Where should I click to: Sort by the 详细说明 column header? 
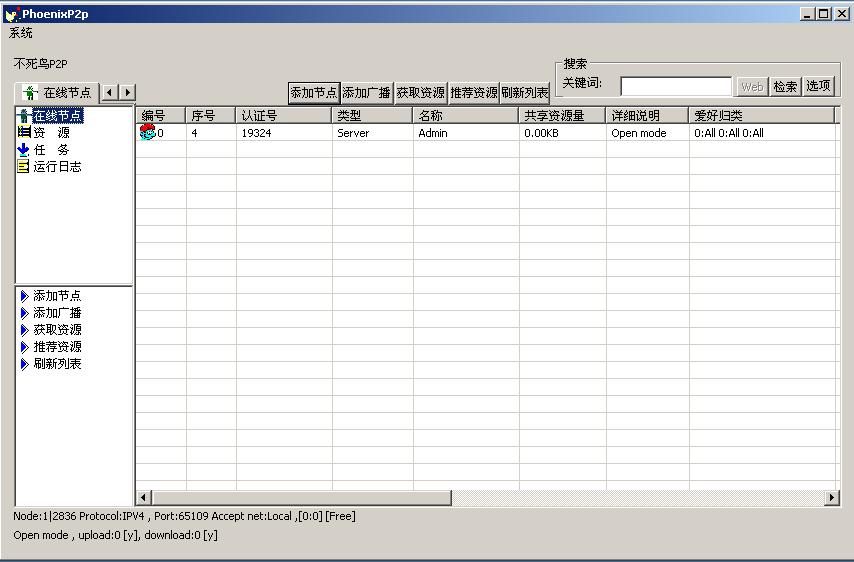[x=648, y=115]
